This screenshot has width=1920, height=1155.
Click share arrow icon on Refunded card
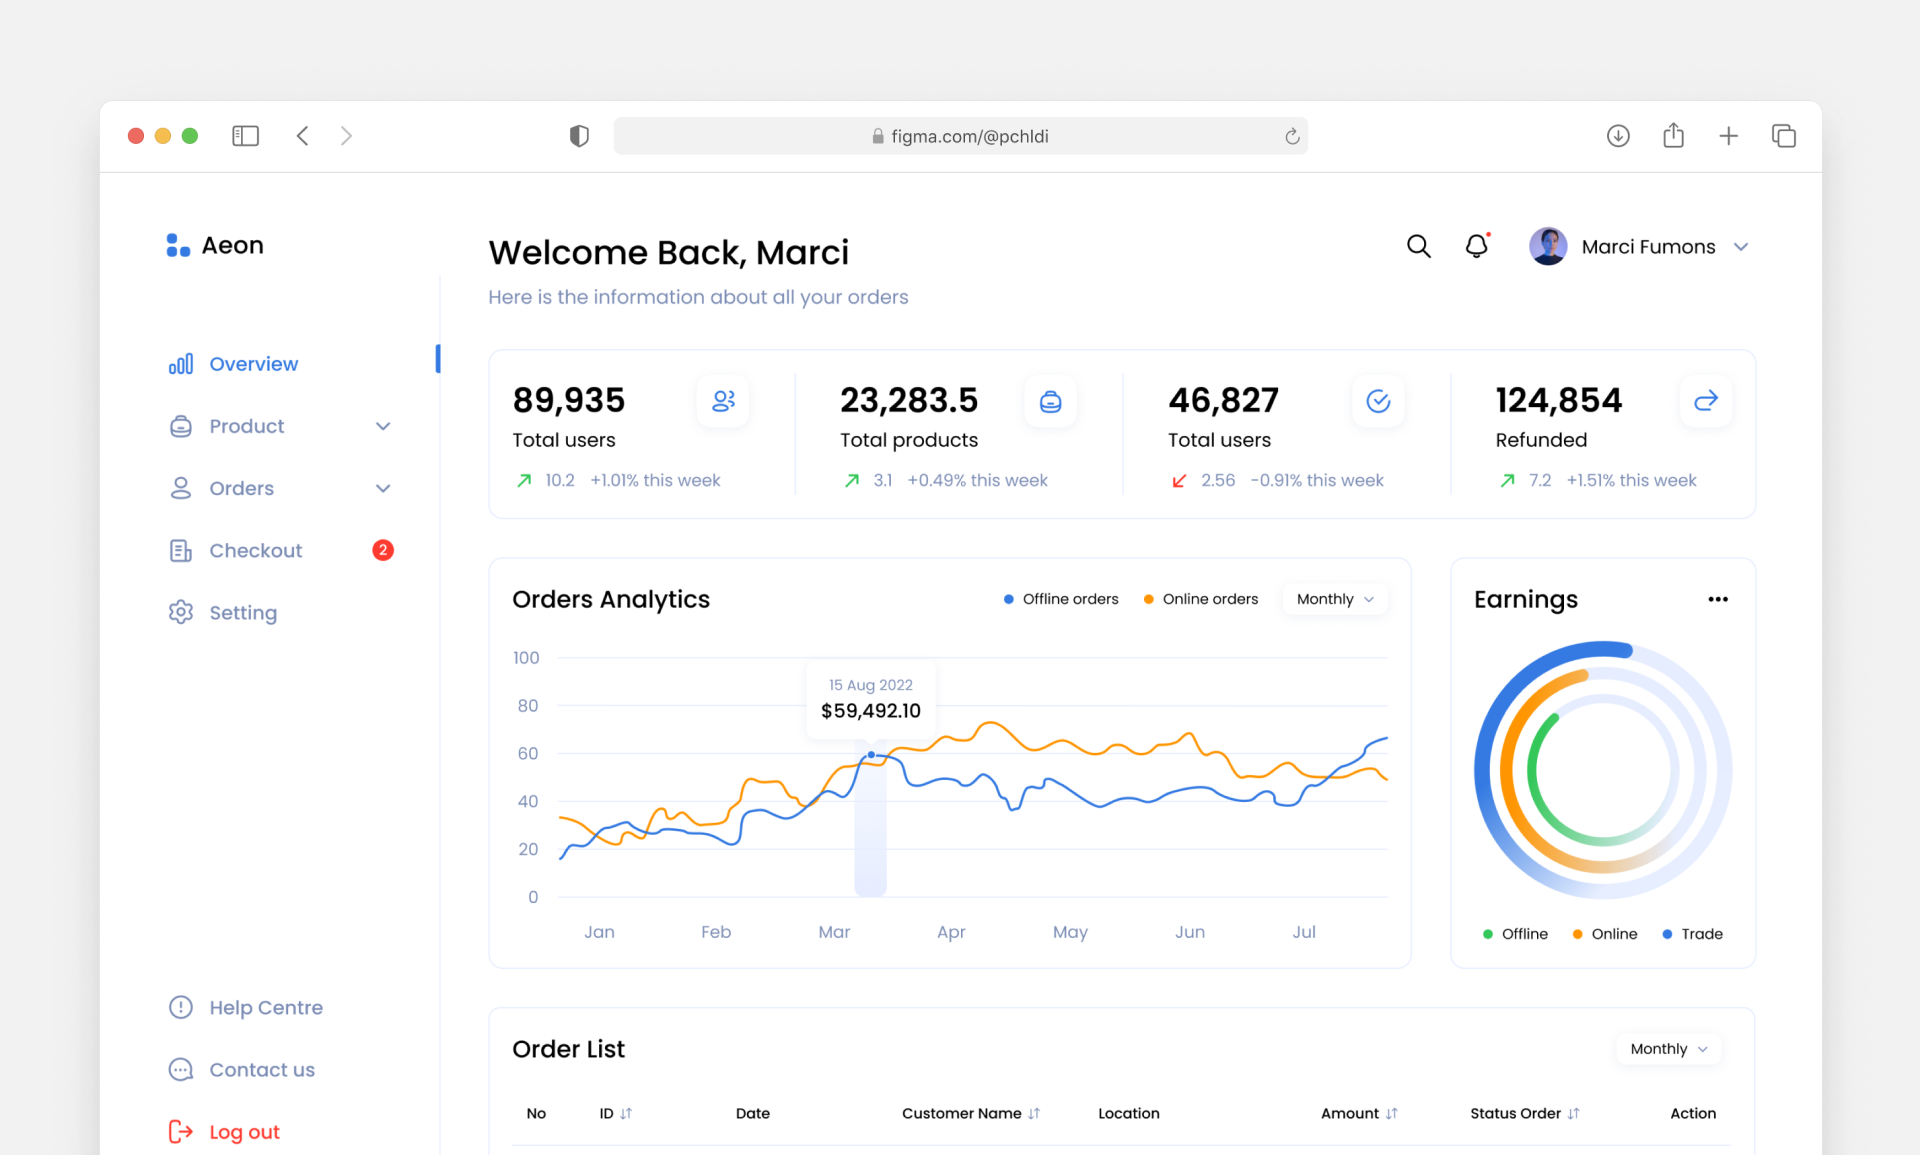point(1705,401)
